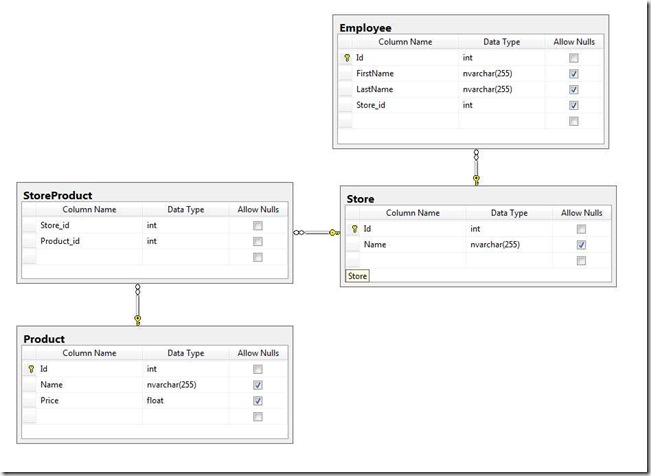
Task: Click the infinity endpoint next to StoreProduct's right edge
Action: (299, 233)
